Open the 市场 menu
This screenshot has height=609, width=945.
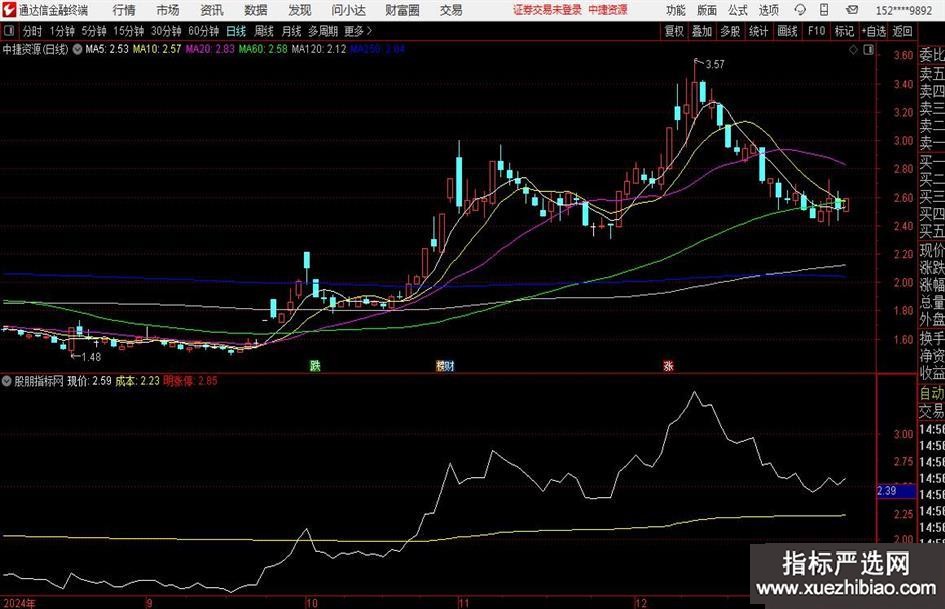coord(168,10)
